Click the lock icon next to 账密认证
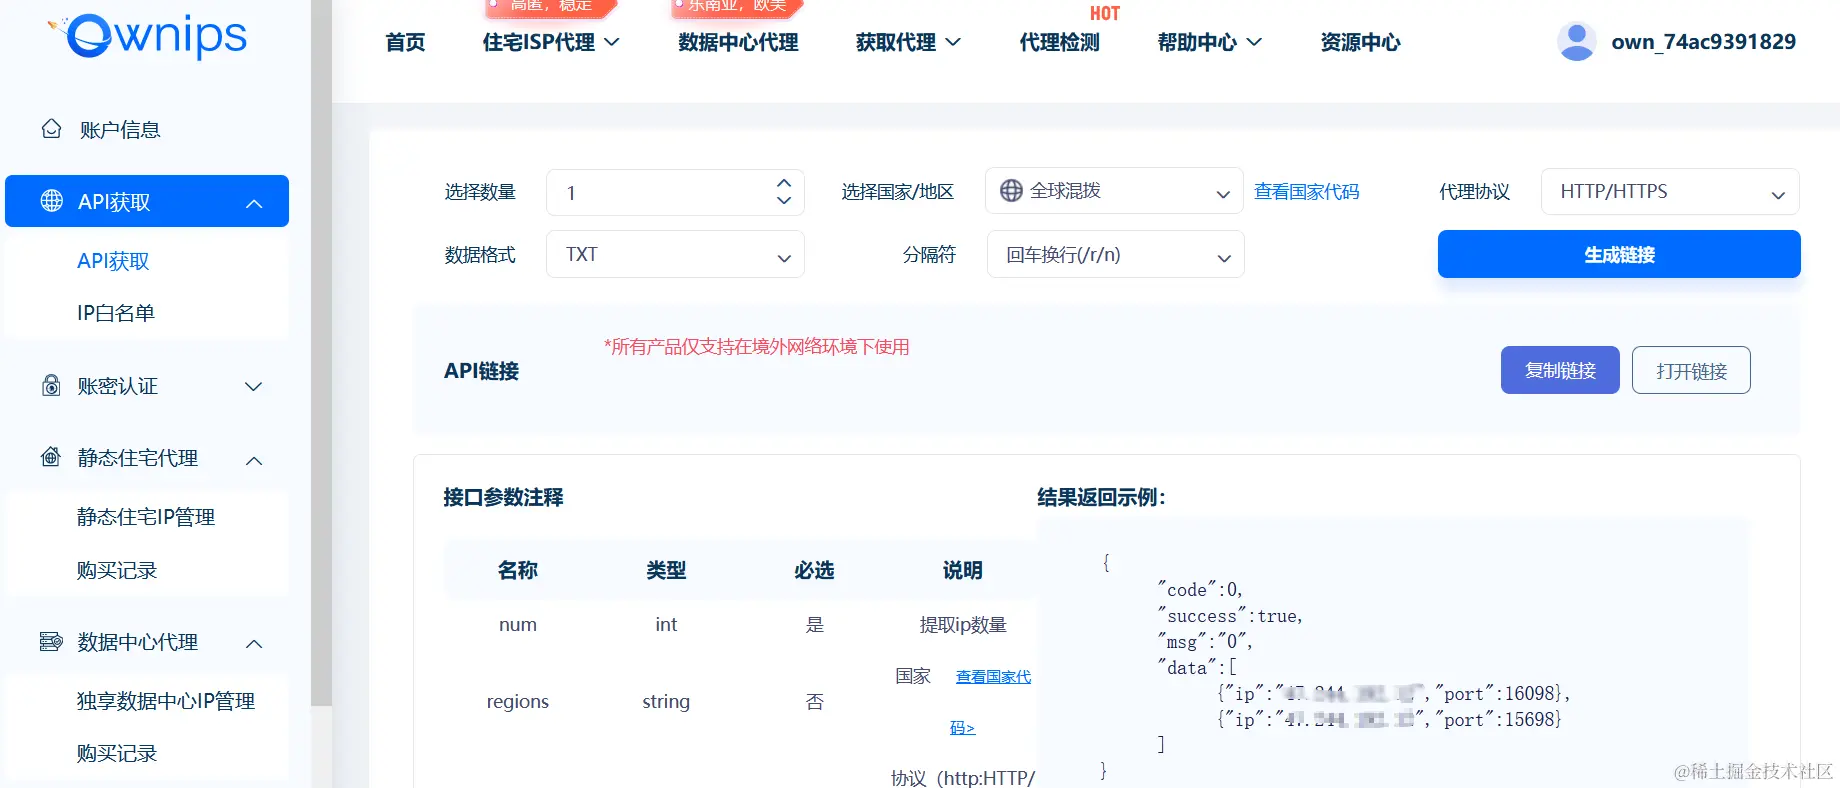Screen dimensions: 1840x788 click(x=51, y=386)
